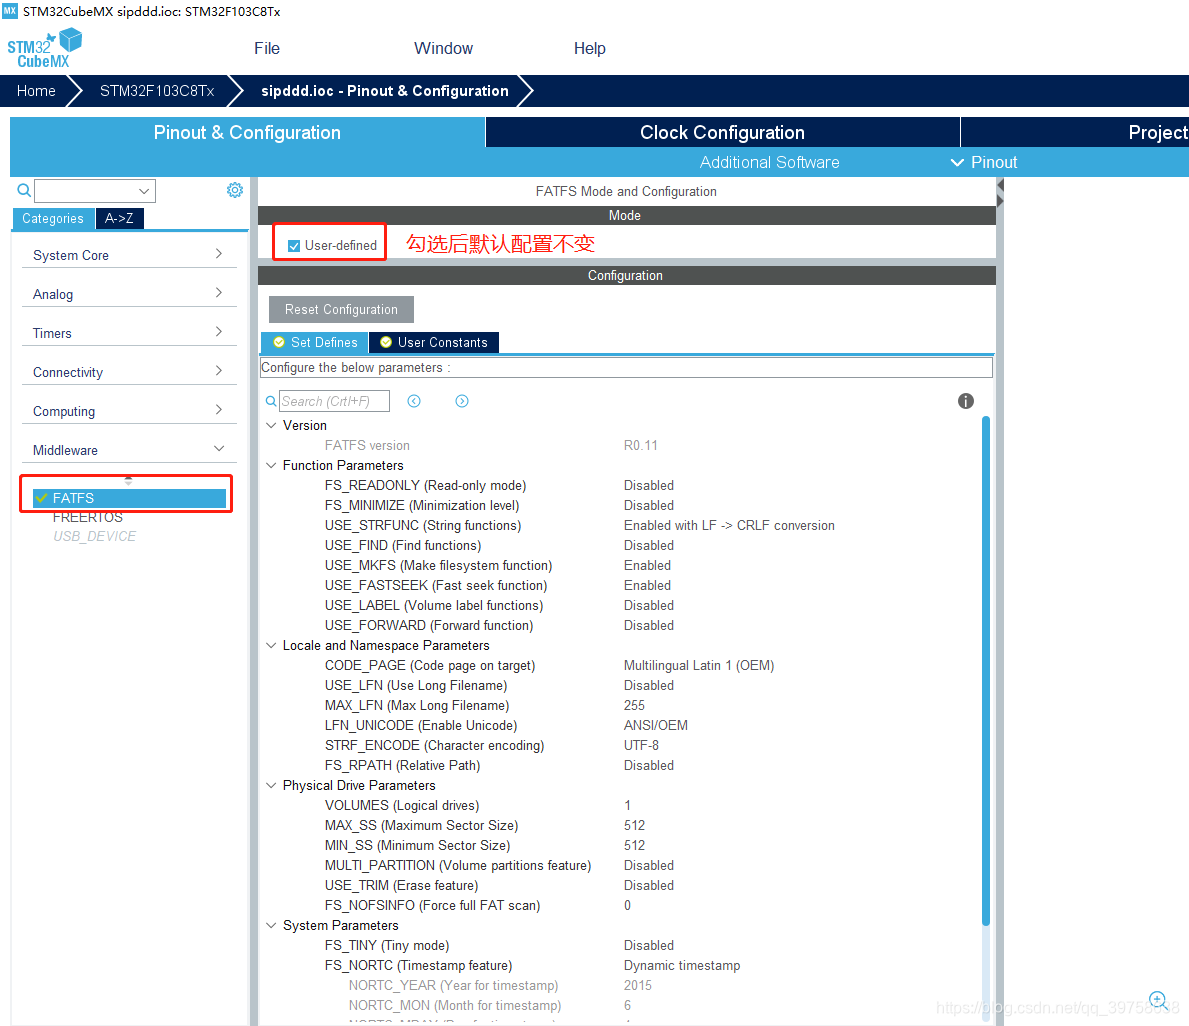
Task: Select FS_MINIMIZE (Minimization level) parameter
Action: 422,505
